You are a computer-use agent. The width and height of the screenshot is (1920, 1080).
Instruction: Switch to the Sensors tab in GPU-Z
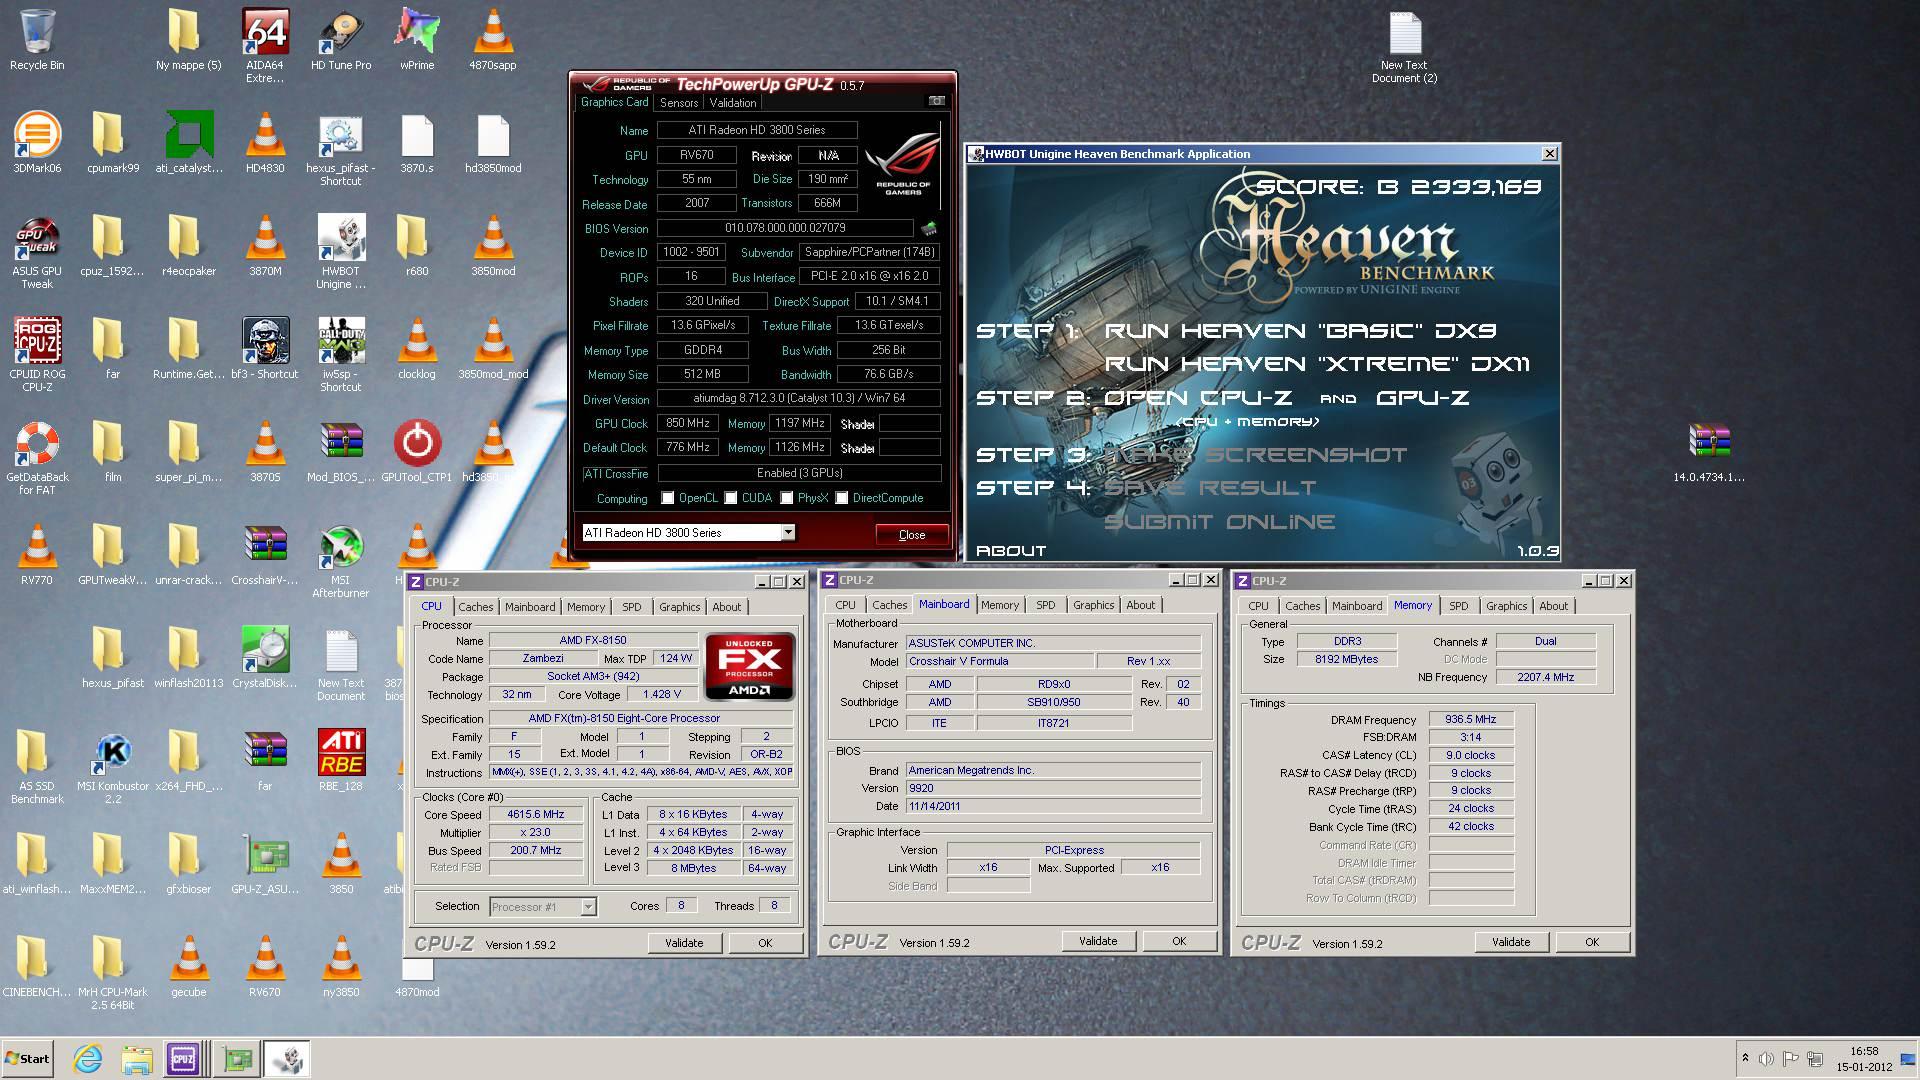[679, 103]
